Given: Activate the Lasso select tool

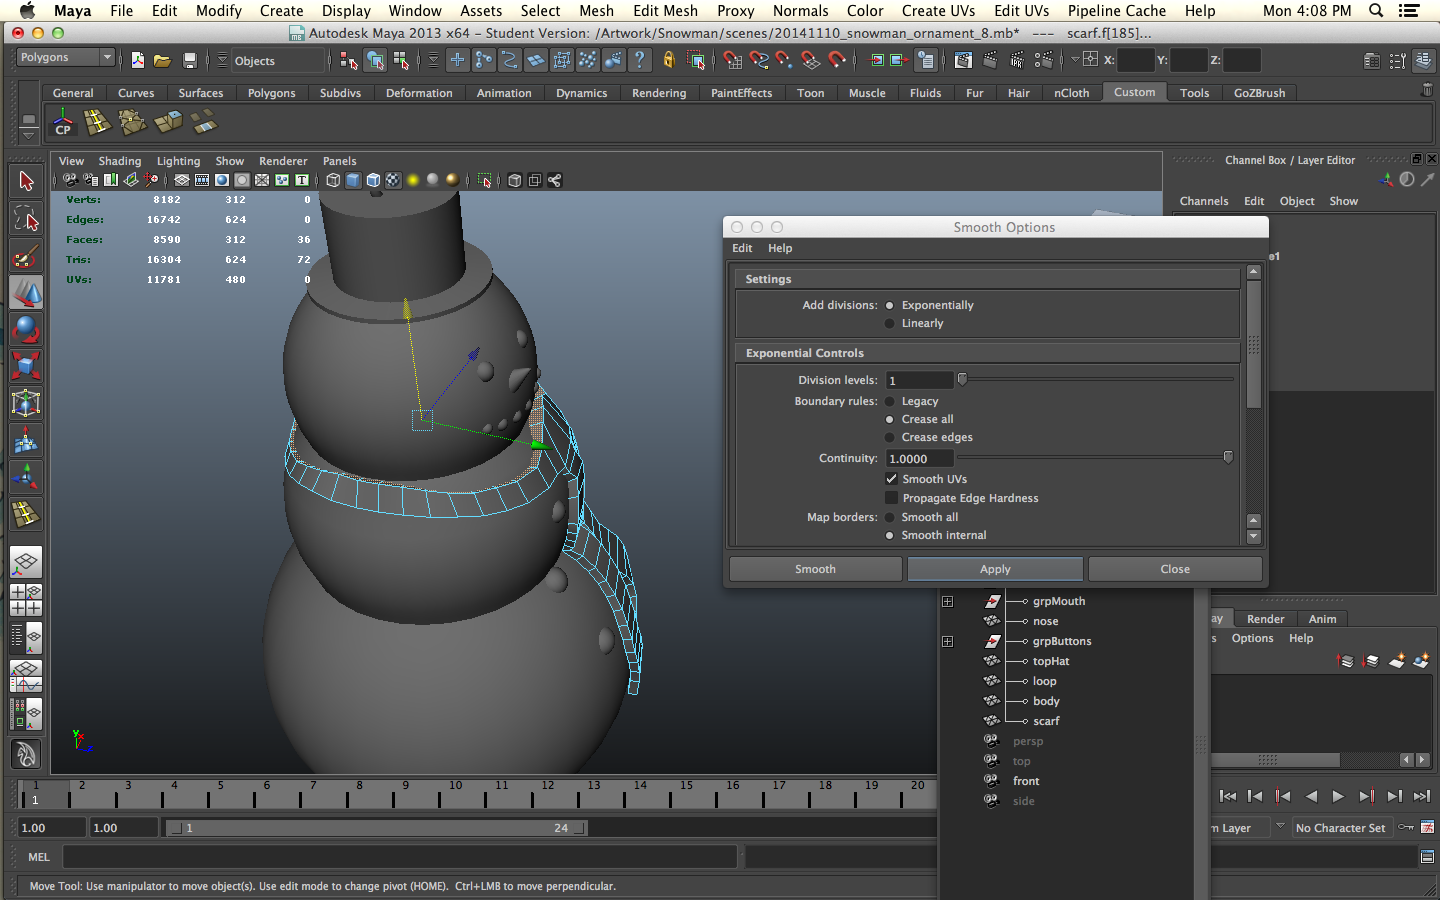Looking at the screenshot, I should click(x=26, y=218).
